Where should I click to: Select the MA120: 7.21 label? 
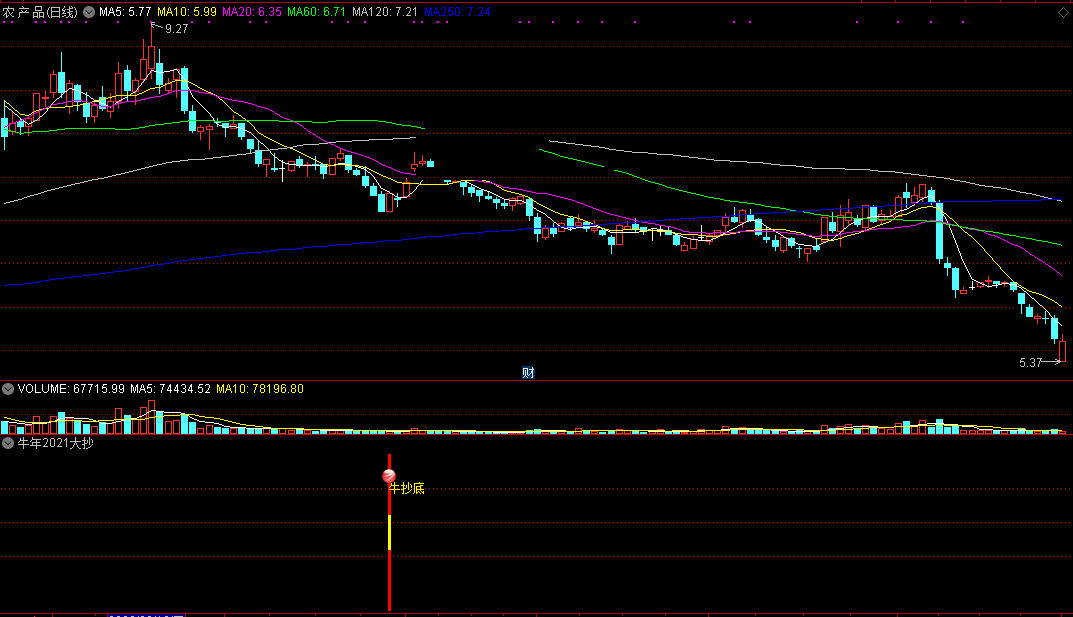pos(385,12)
